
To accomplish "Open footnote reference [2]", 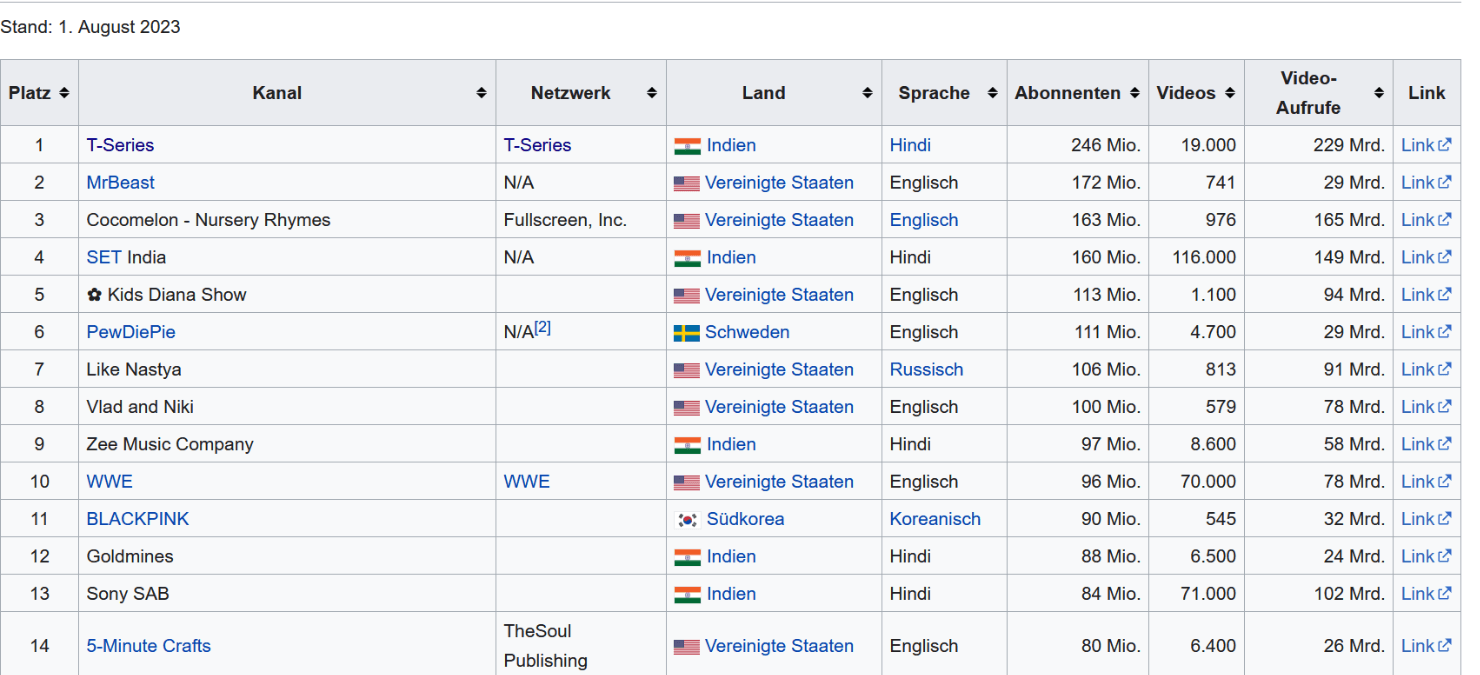I will pyautogui.click(x=543, y=328).
